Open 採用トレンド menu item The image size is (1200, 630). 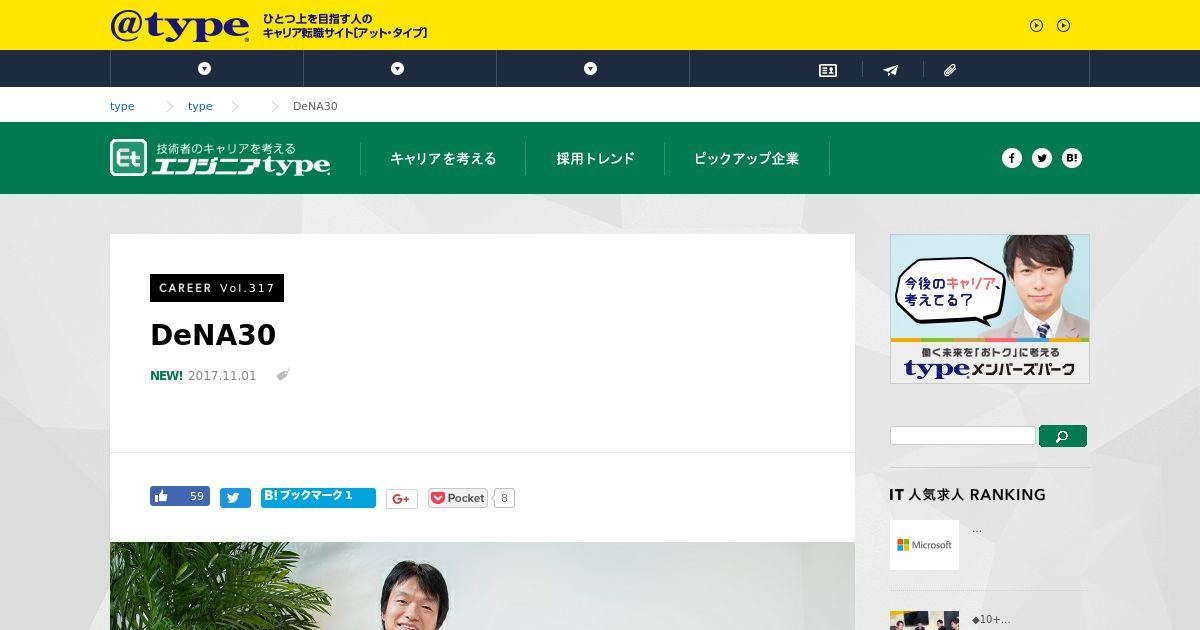tap(595, 158)
